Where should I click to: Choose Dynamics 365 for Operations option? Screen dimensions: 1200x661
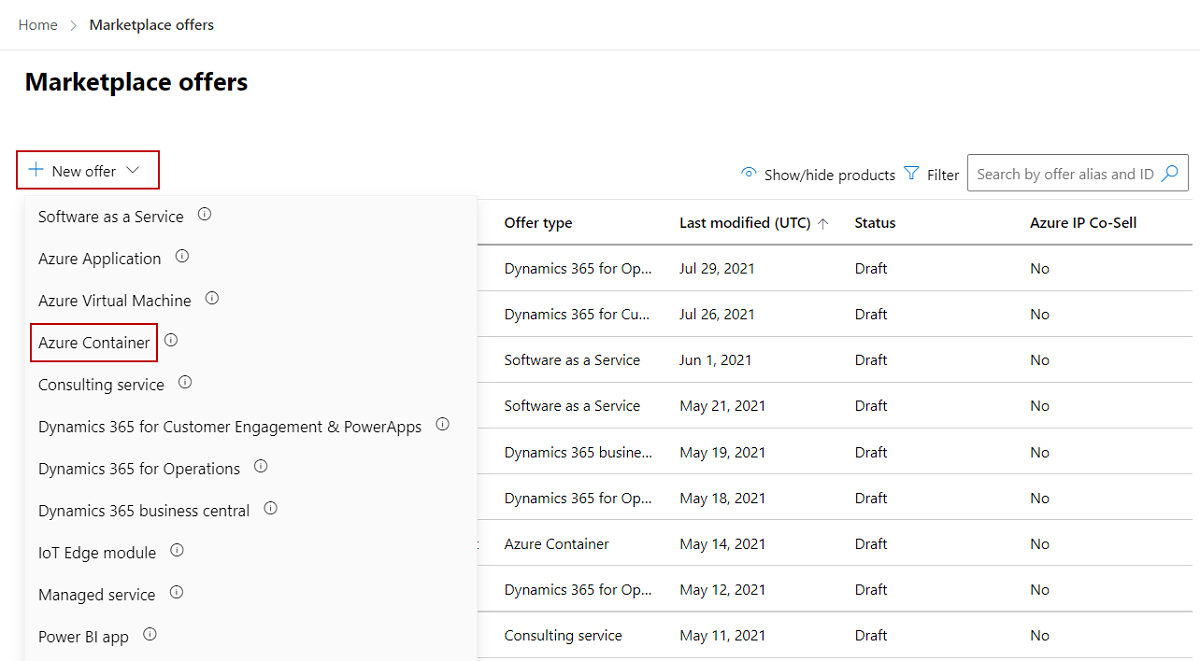[x=139, y=469]
